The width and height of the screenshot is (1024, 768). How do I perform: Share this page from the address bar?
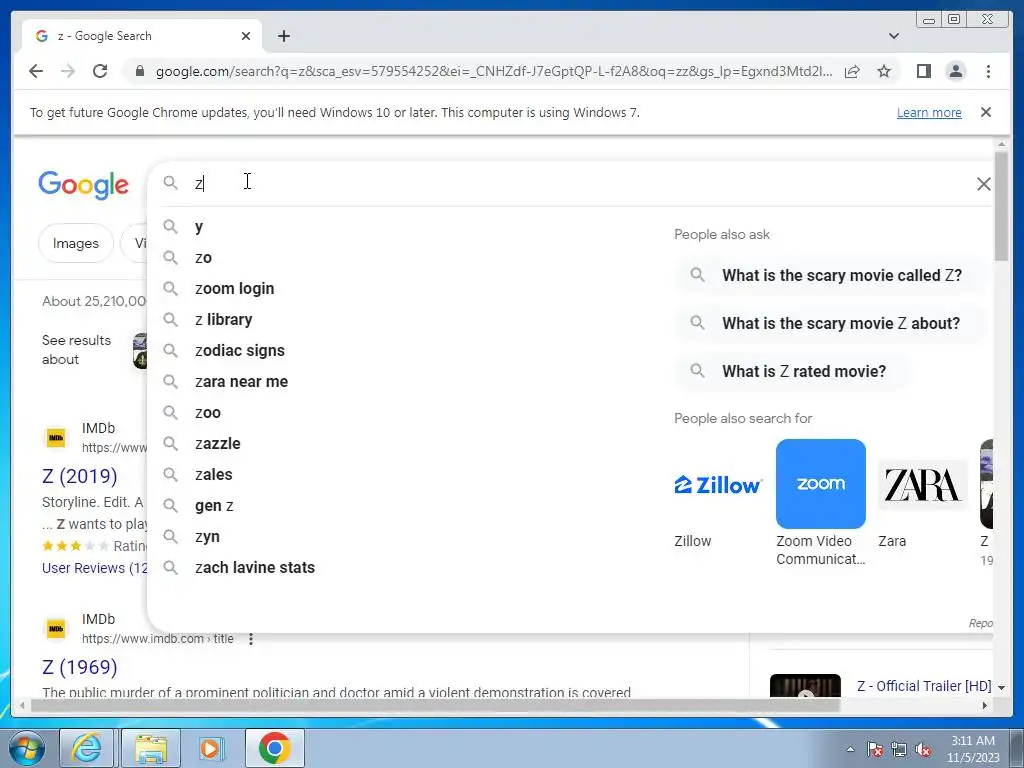coord(852,71)
